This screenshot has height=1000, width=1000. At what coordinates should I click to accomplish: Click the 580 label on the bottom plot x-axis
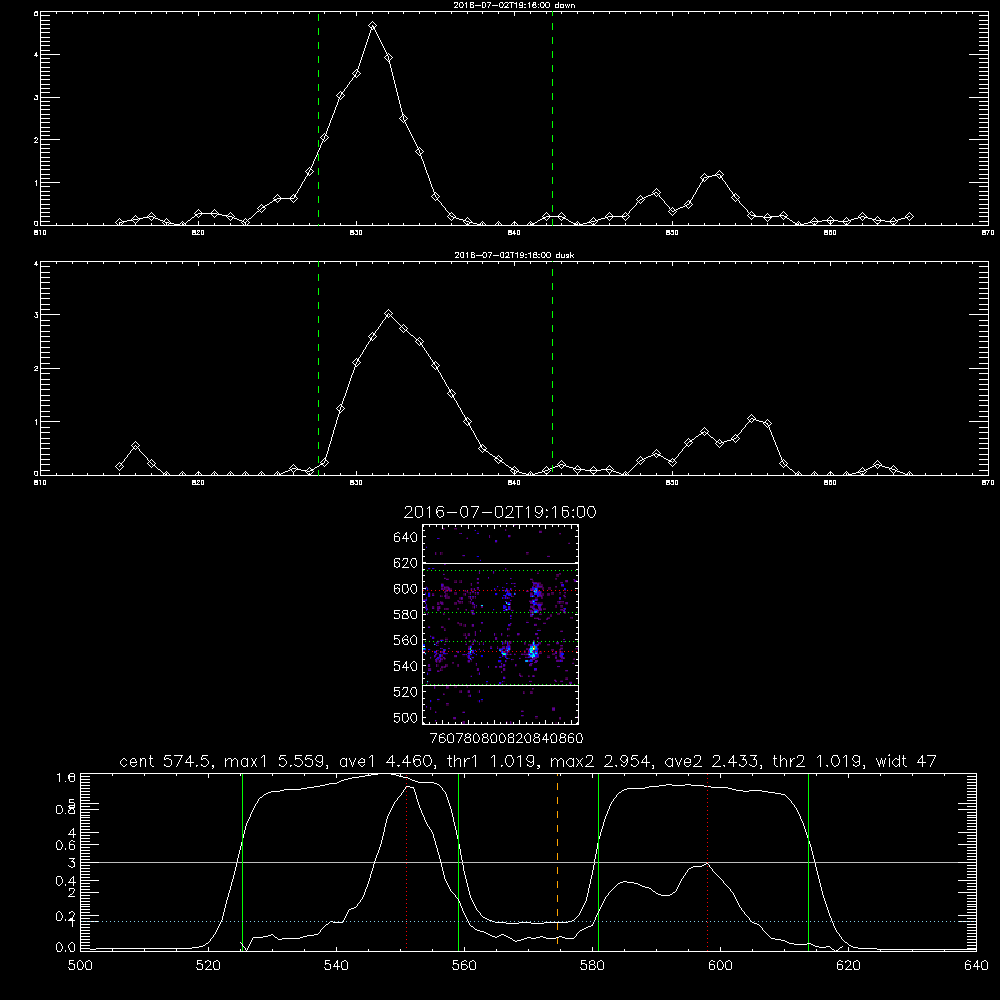pyautogui.click(x=592, y=966)
